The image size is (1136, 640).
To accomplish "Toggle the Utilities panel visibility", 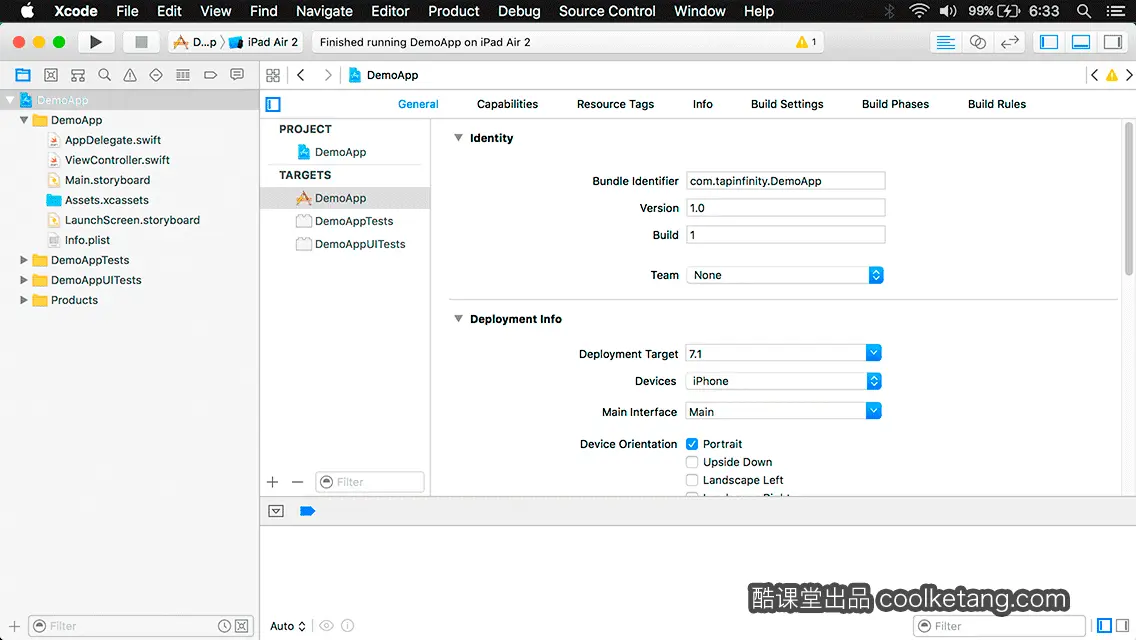I will [x=1113, y=42].
